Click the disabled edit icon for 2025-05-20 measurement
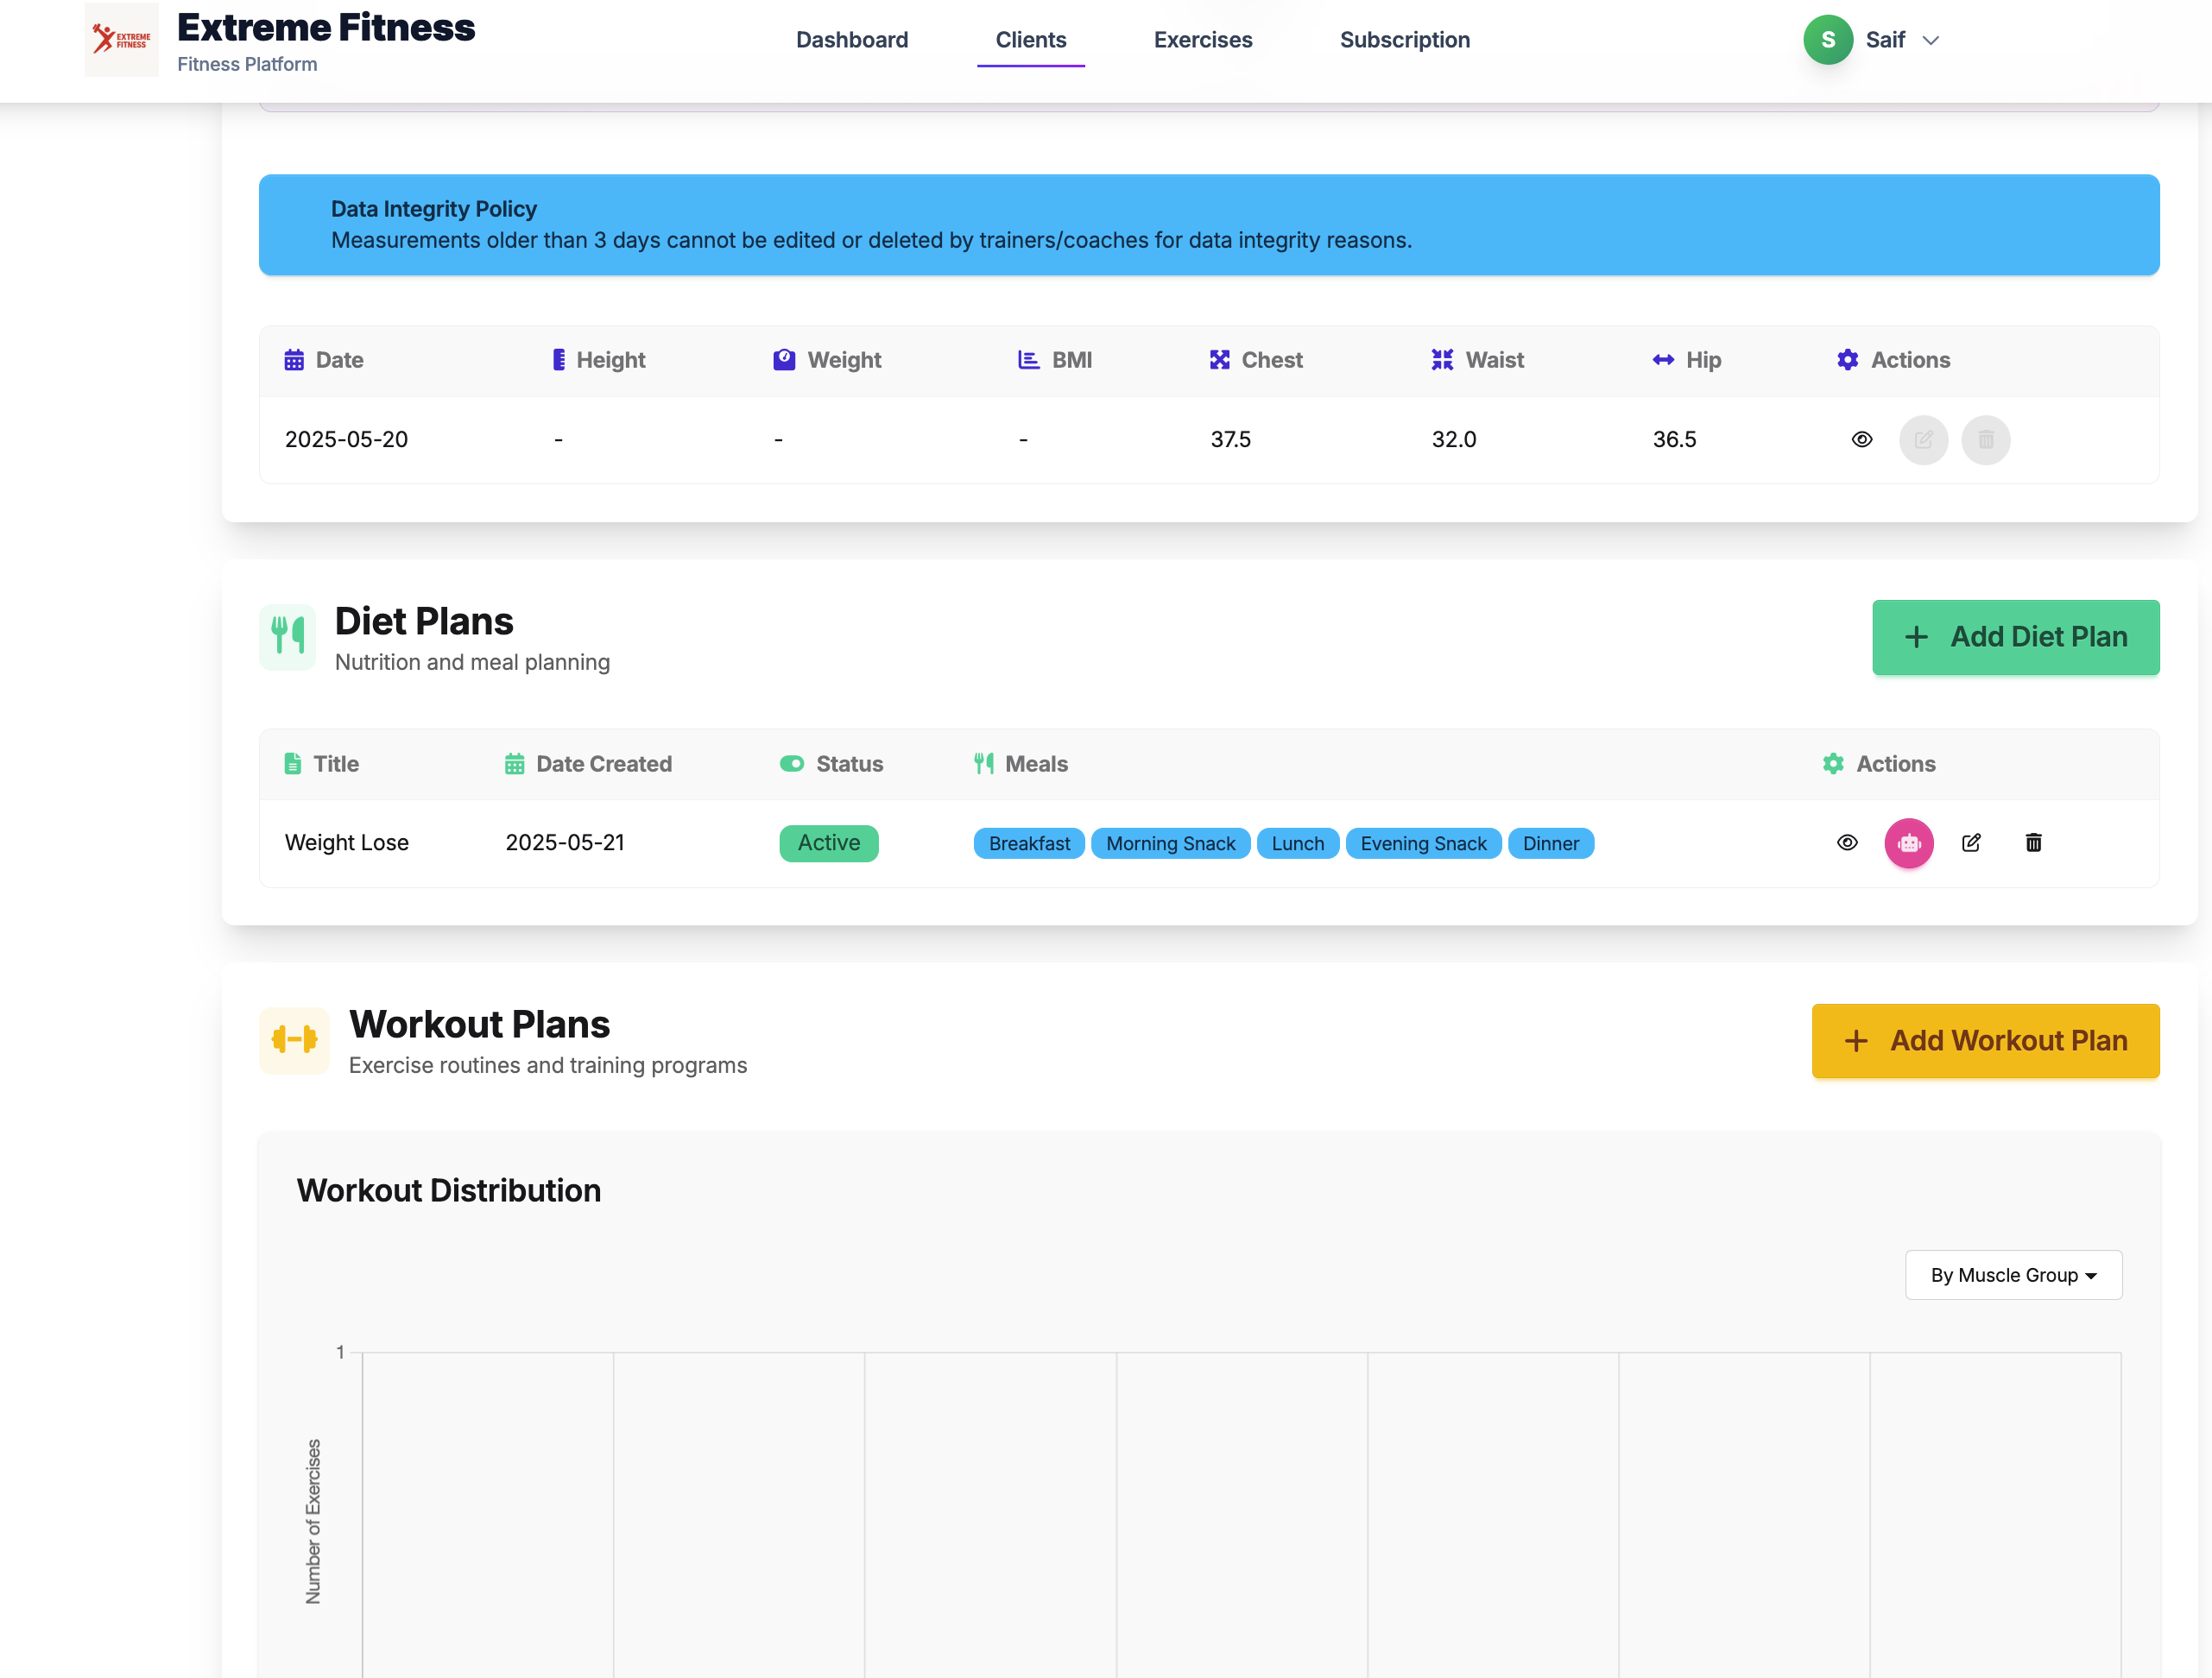Viewport: 2212px width, 1678px height. [1923, 440]
